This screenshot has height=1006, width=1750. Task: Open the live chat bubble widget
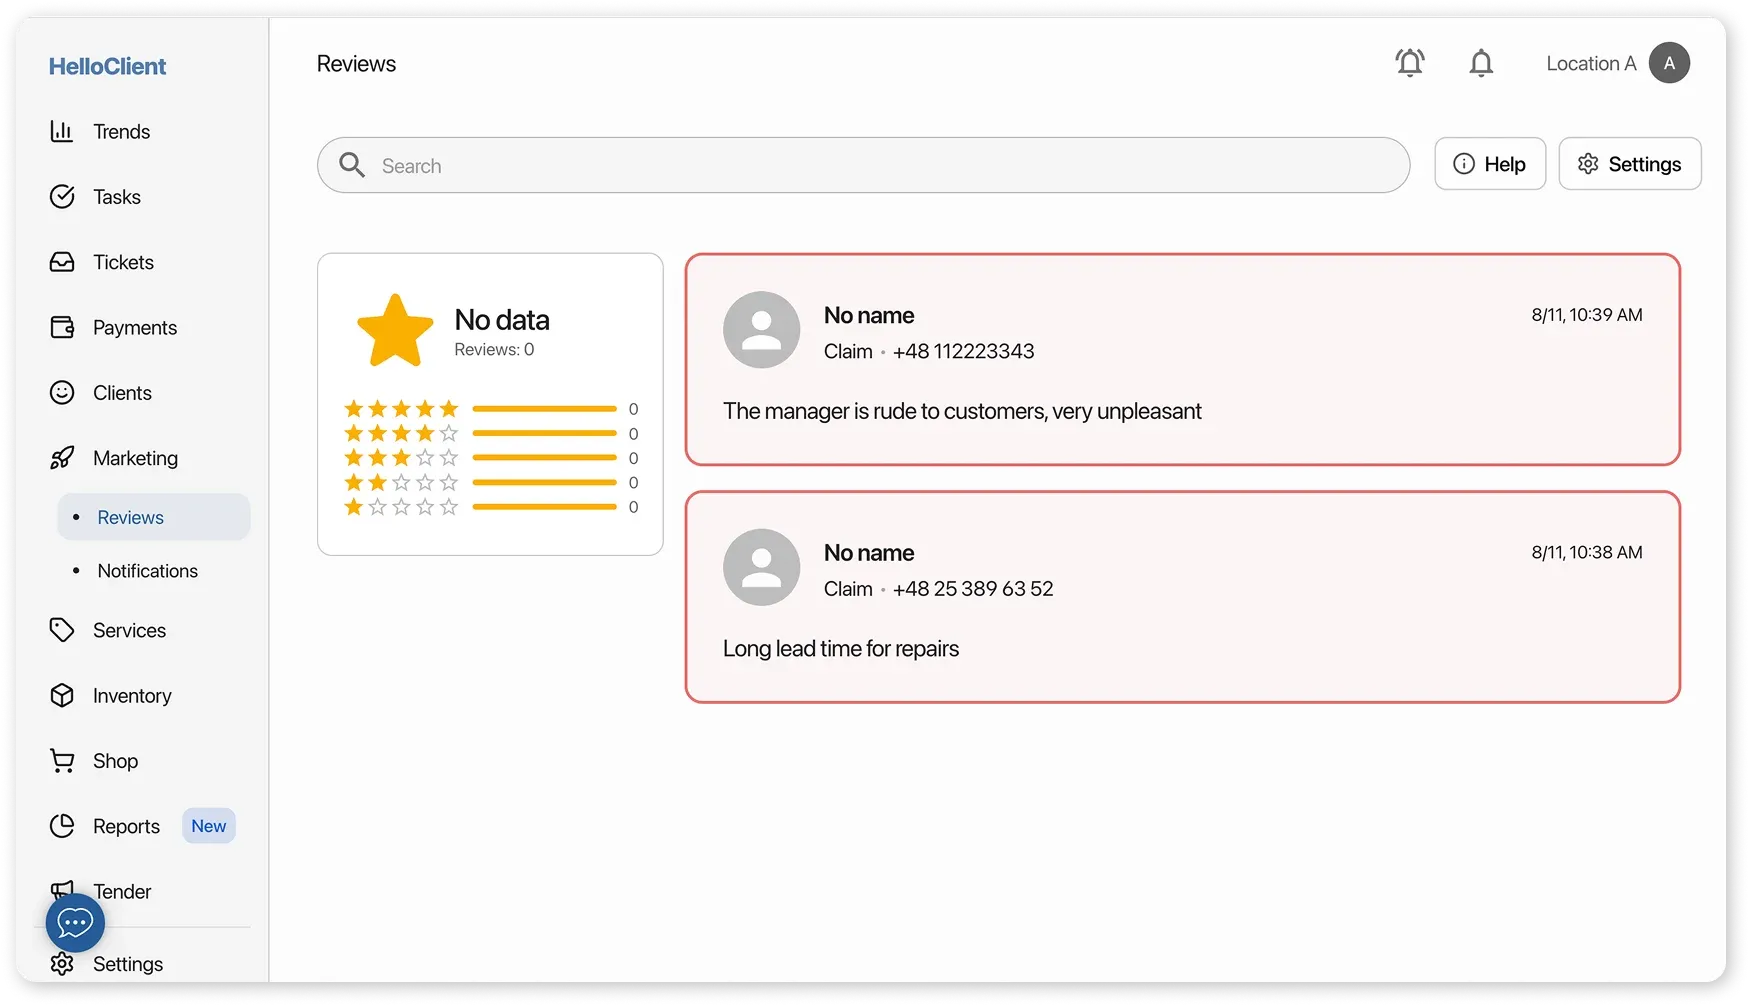(x=75, y=922)
